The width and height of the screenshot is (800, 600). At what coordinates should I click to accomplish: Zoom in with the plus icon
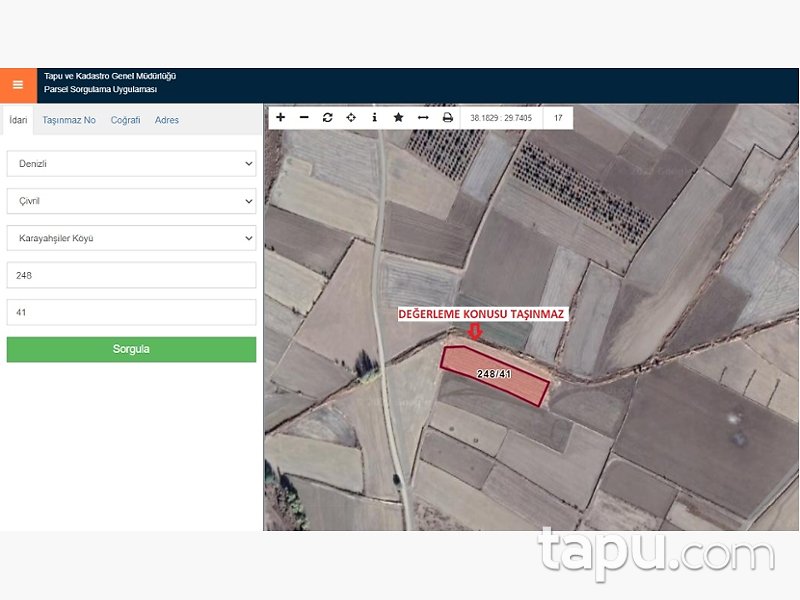[x=281, y=118]
